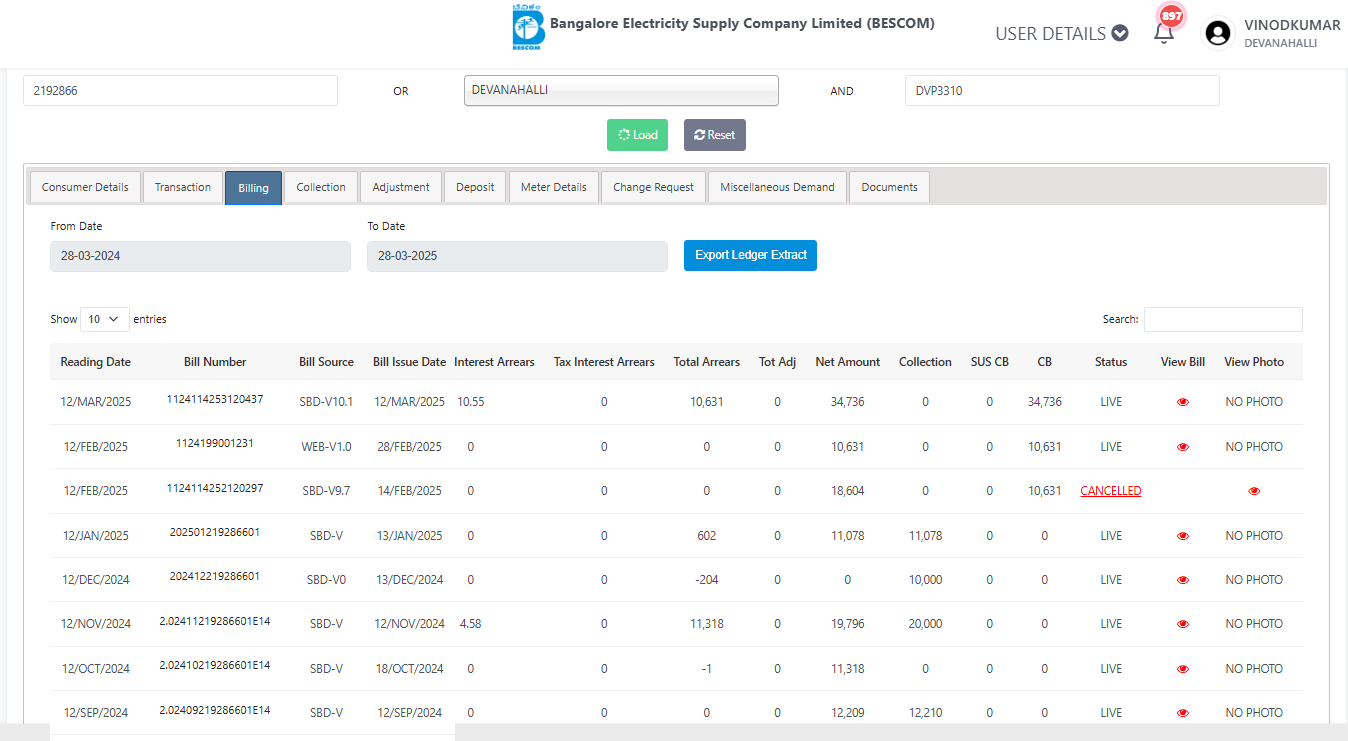
Task: Click the From Date field
Action: [200, 256]
